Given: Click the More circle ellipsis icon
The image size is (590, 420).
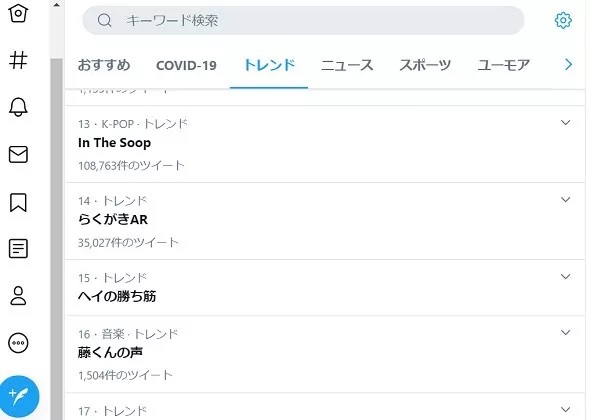Looking at the screenshot, I should click(18, 343).
